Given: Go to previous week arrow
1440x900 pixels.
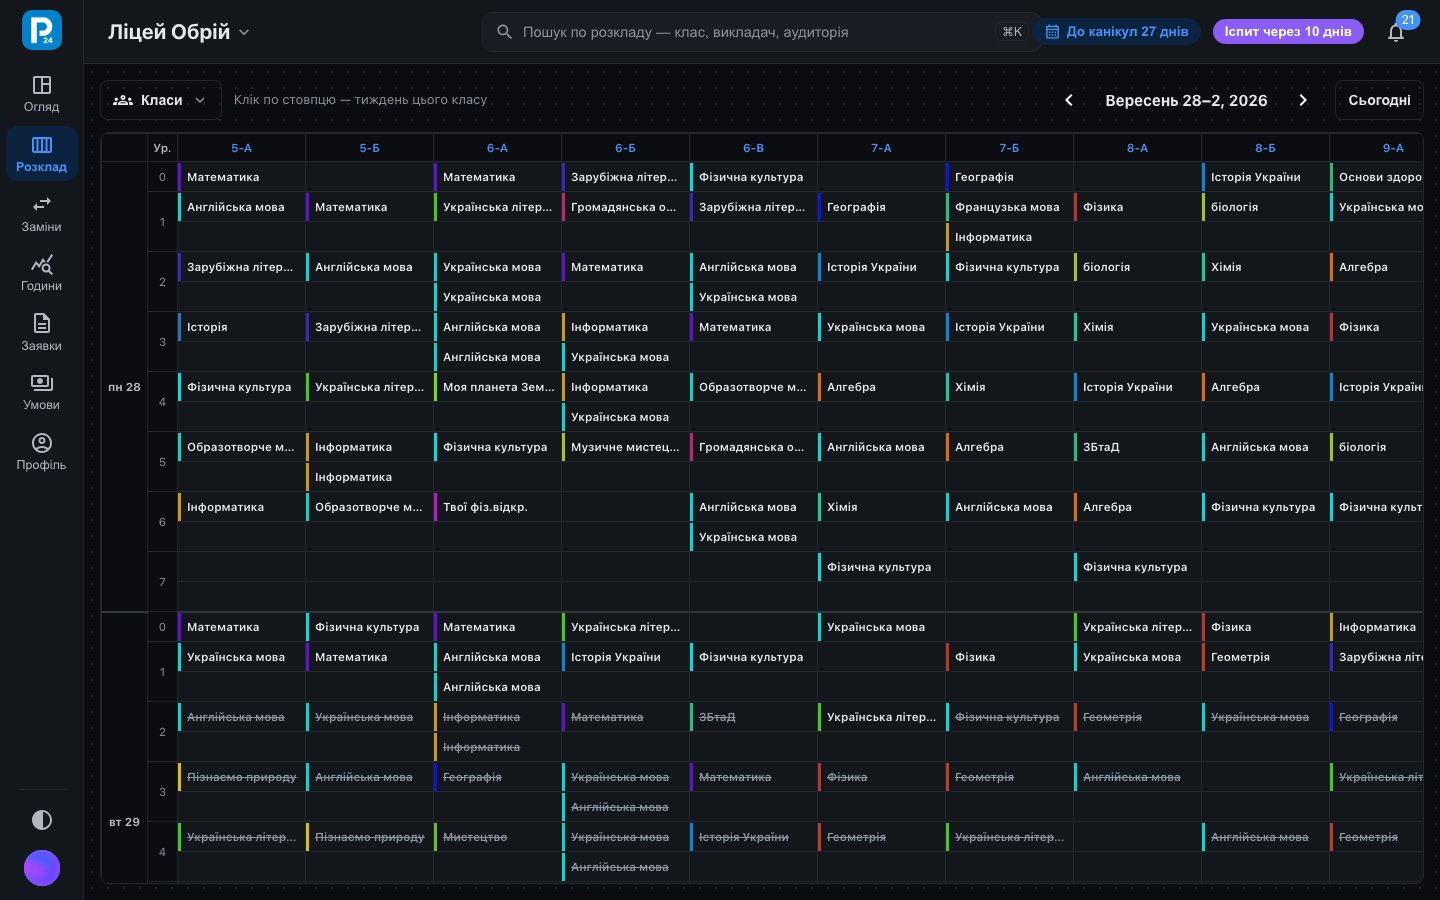Looking at the screenshot, I should (1069, 100).
